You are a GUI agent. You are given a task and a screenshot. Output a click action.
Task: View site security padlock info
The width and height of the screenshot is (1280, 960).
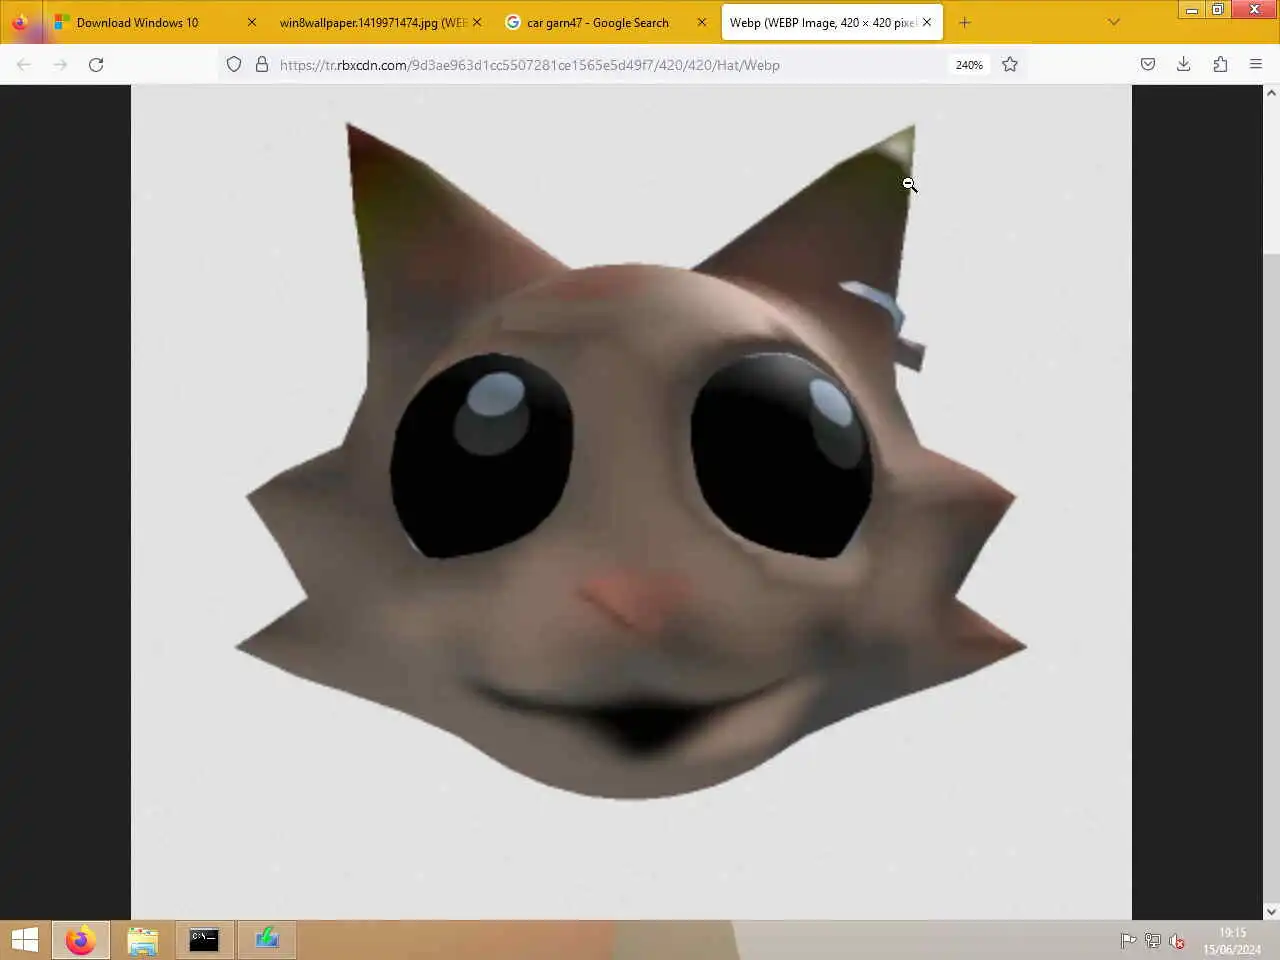261,64
